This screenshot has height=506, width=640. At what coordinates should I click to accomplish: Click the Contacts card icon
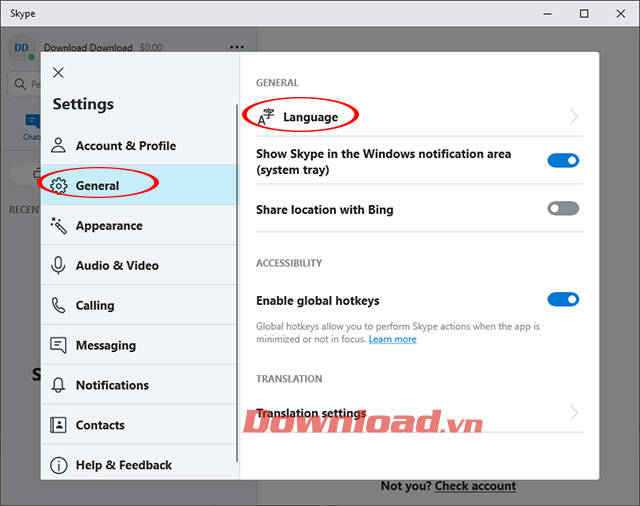coord(58,425)
